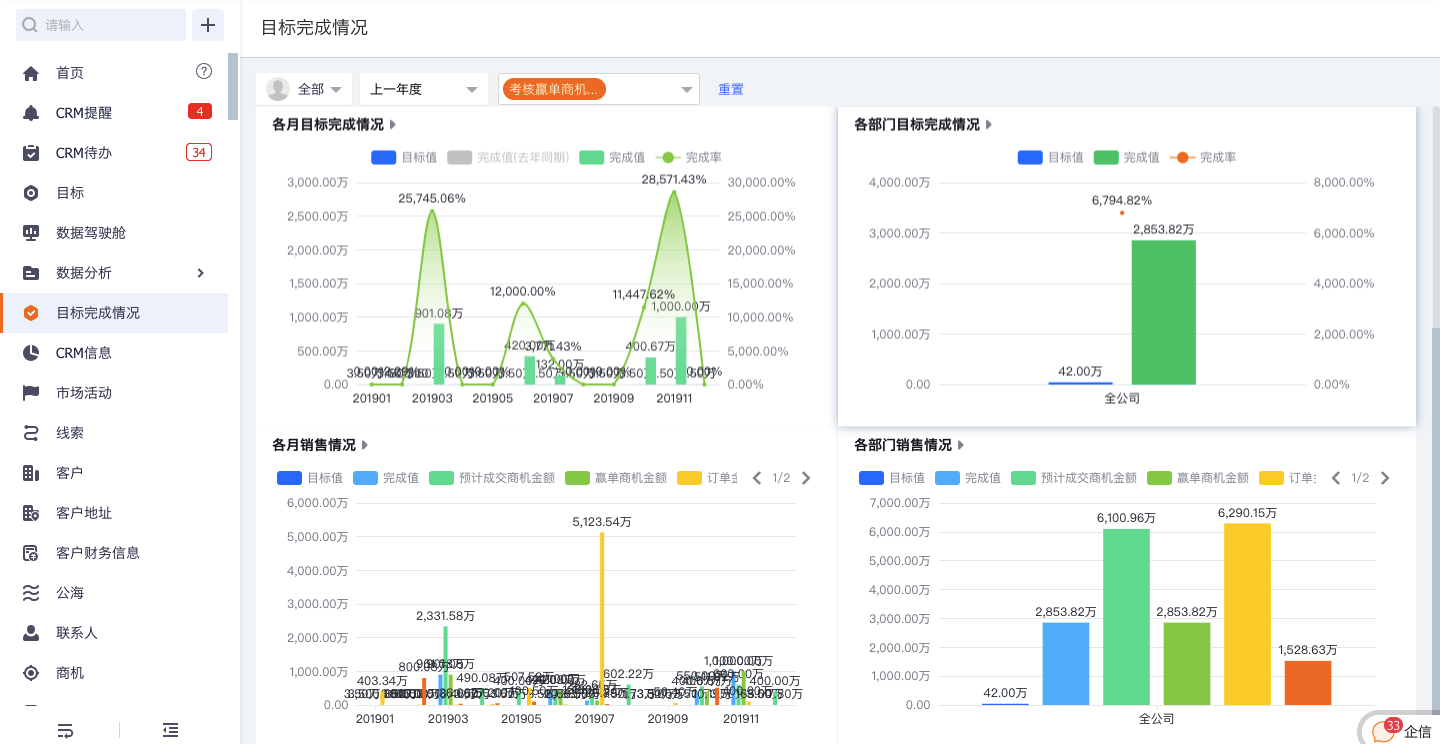Click the 首页 home icon

(31, 73)
